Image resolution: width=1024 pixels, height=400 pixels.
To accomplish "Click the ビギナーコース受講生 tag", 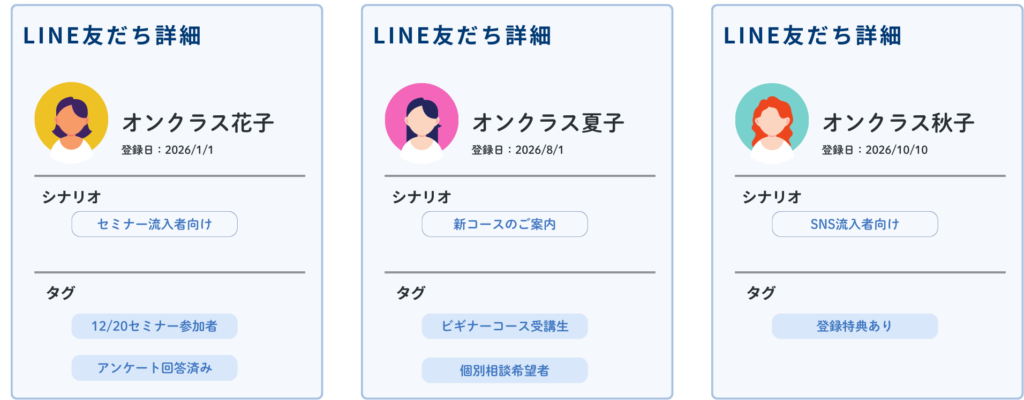I will (504, 326).
